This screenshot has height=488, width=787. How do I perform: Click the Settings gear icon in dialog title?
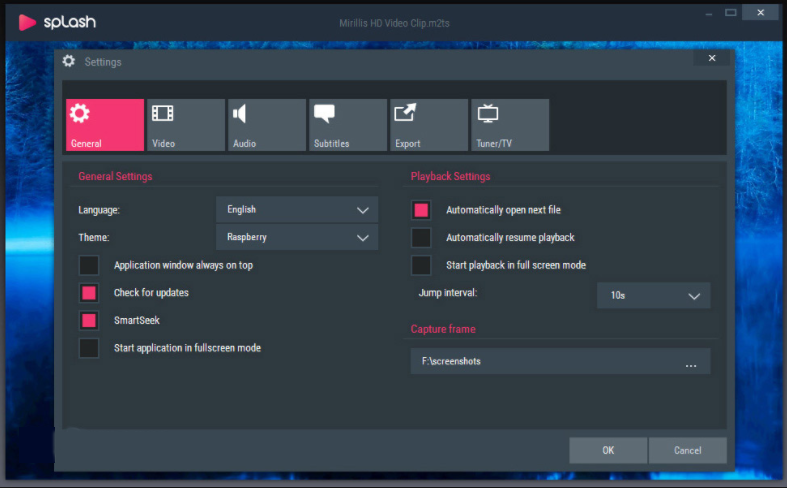click(x=68, y=61)
